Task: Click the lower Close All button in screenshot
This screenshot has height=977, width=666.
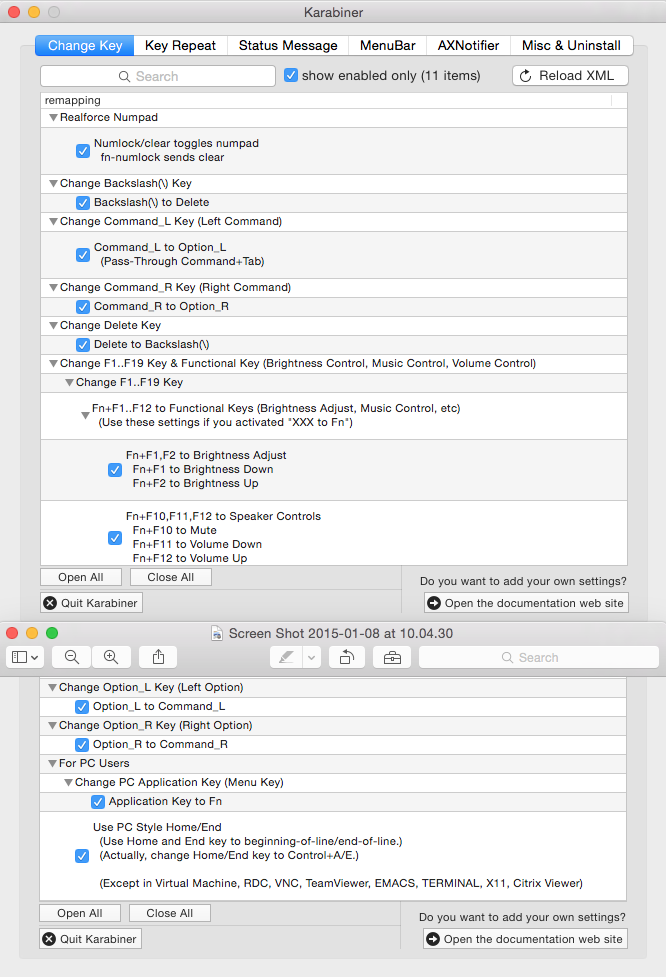Action: (x=169, y=913)
